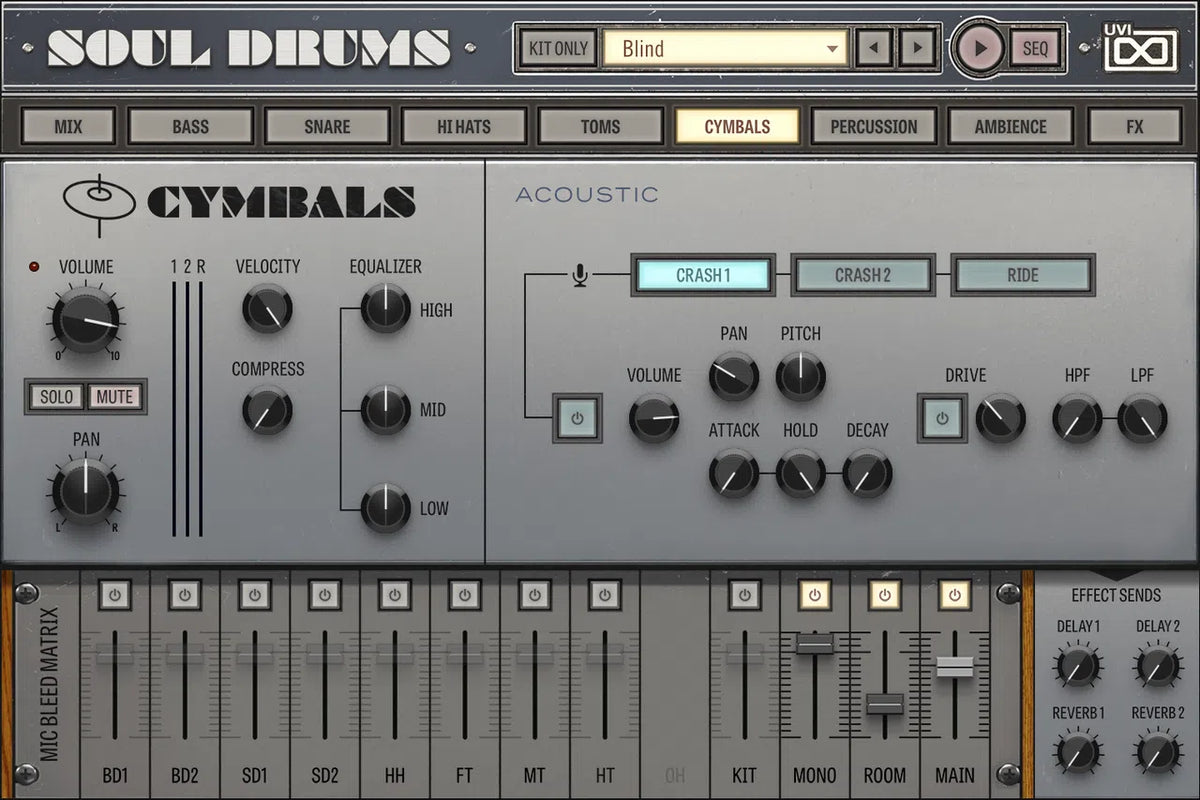Open the HI HATS tab
Image resolution: width=1200 pixels, height=800 pixels.
pos(464,126)
